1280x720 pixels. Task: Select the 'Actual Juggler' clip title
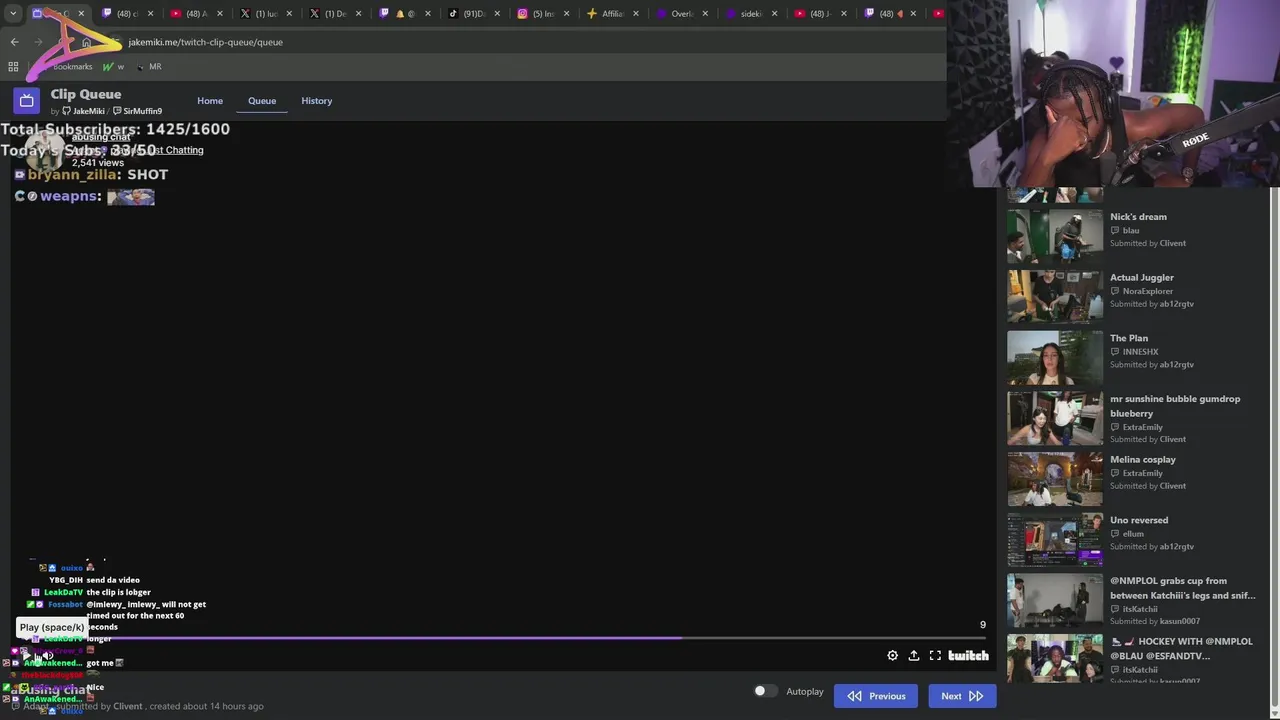click(1142, 278)
